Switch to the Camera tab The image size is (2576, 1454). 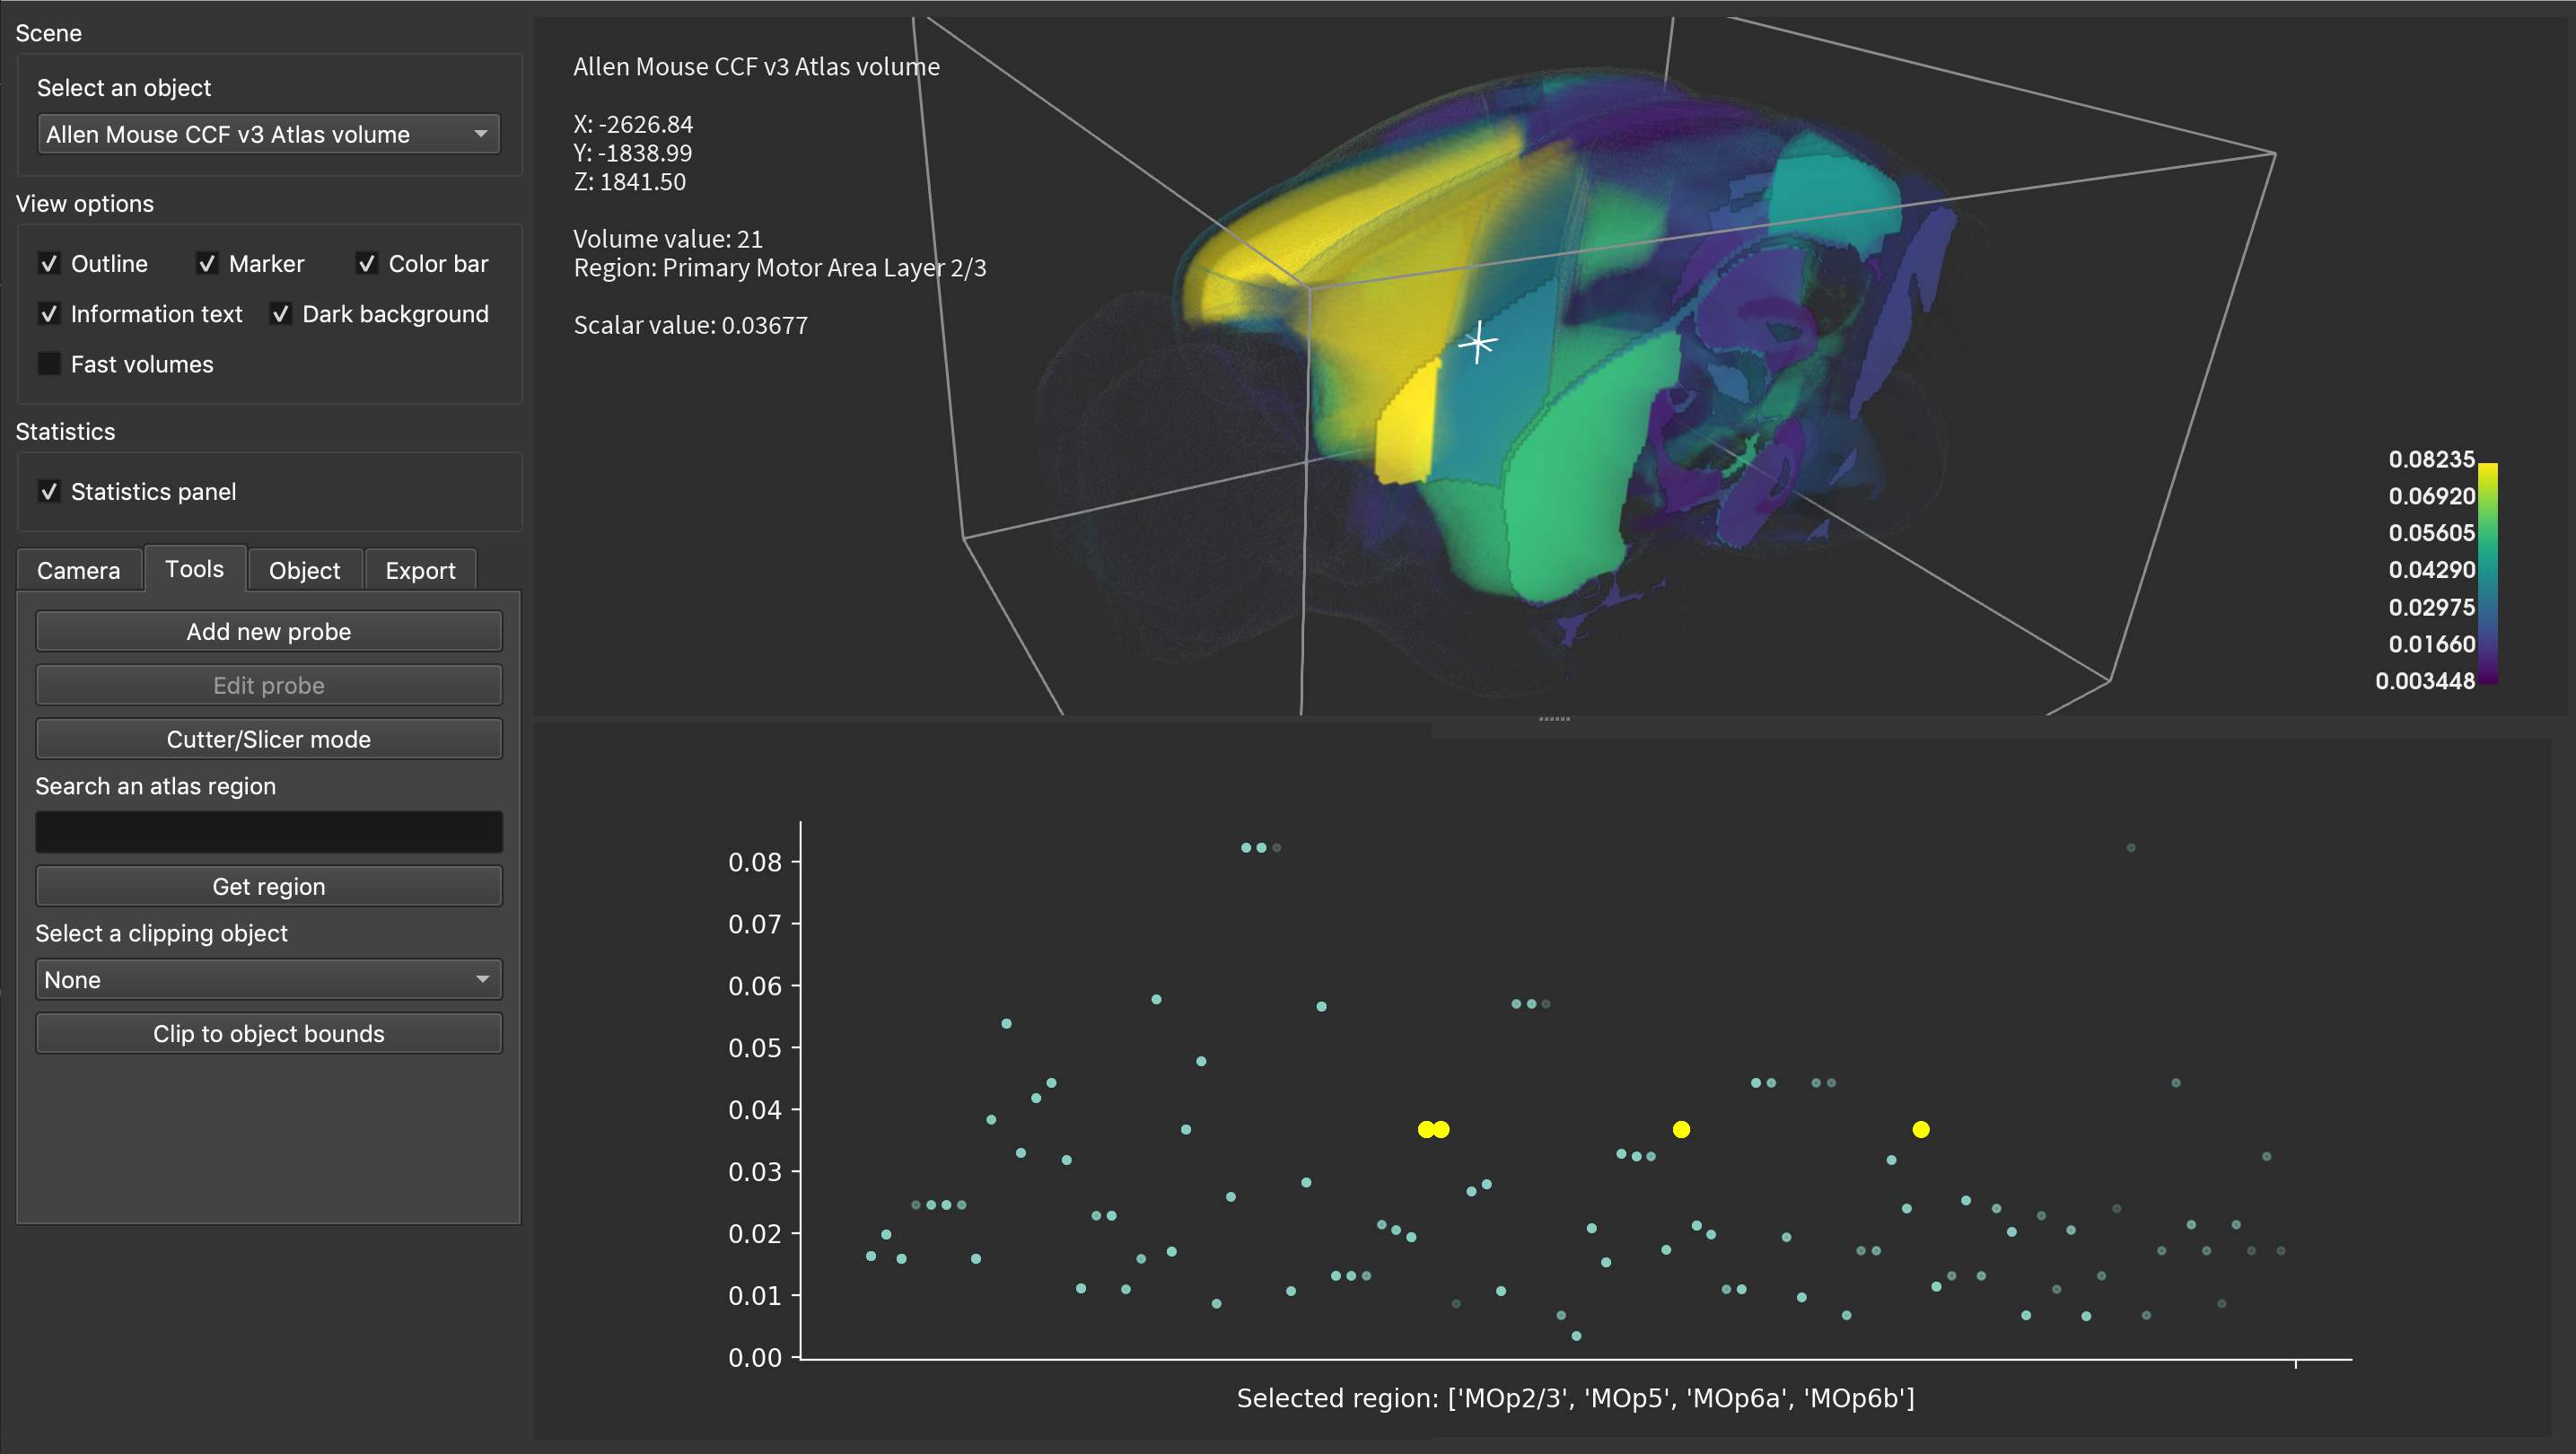[78, 571]
